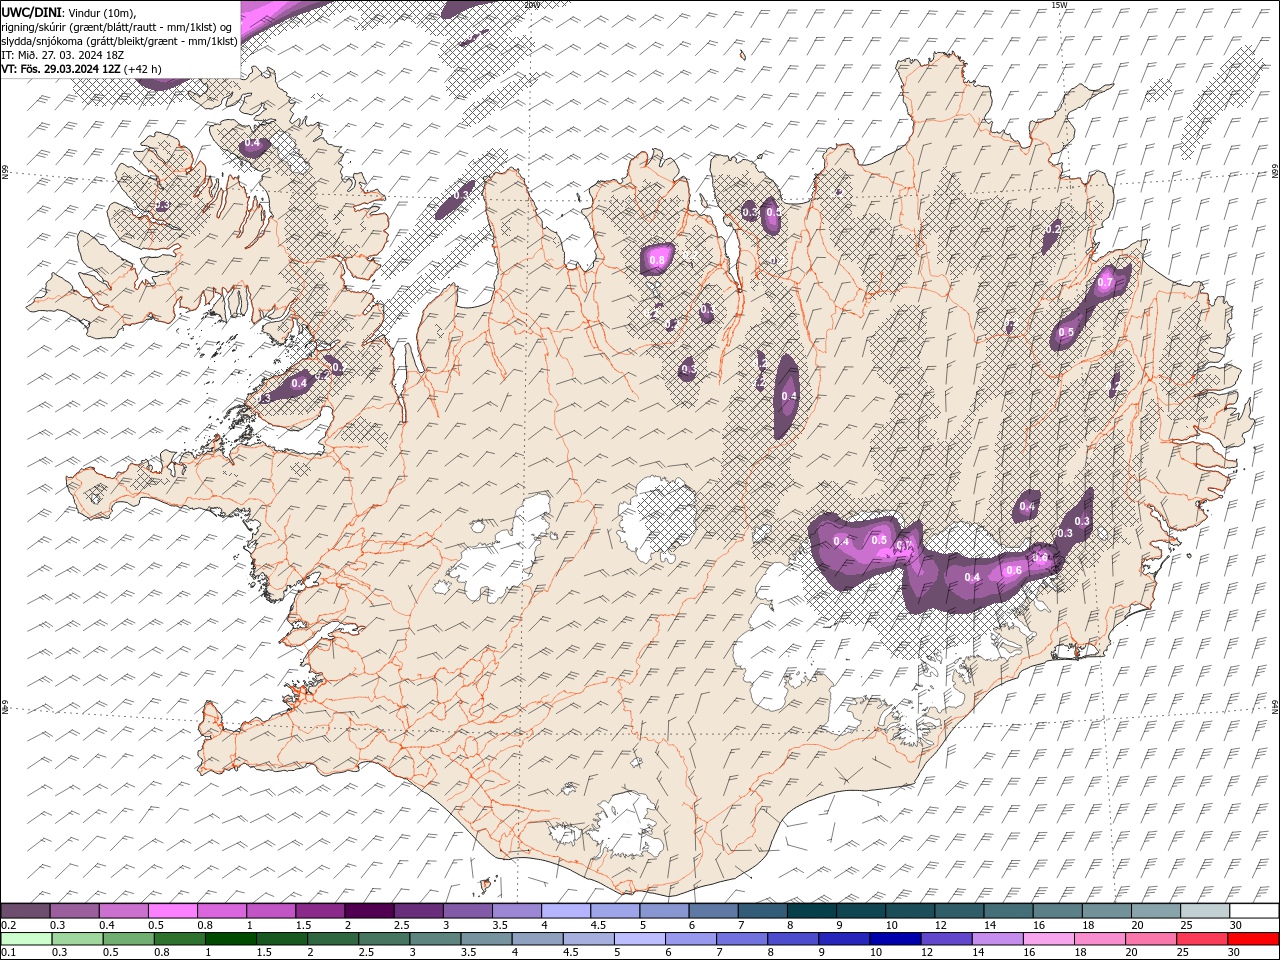Pick the snow scale swatch between 14 and 16
This screenshot has height=960, width=1280.
coord(1006,911)
